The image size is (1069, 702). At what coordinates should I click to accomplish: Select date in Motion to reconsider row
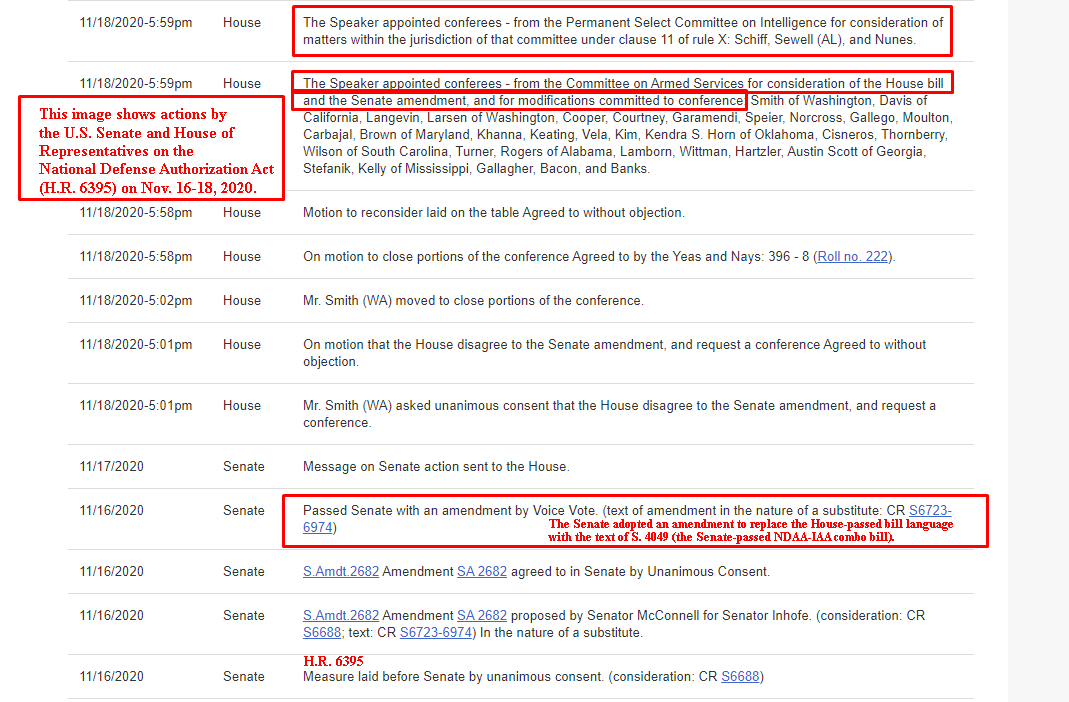[136, 213]
